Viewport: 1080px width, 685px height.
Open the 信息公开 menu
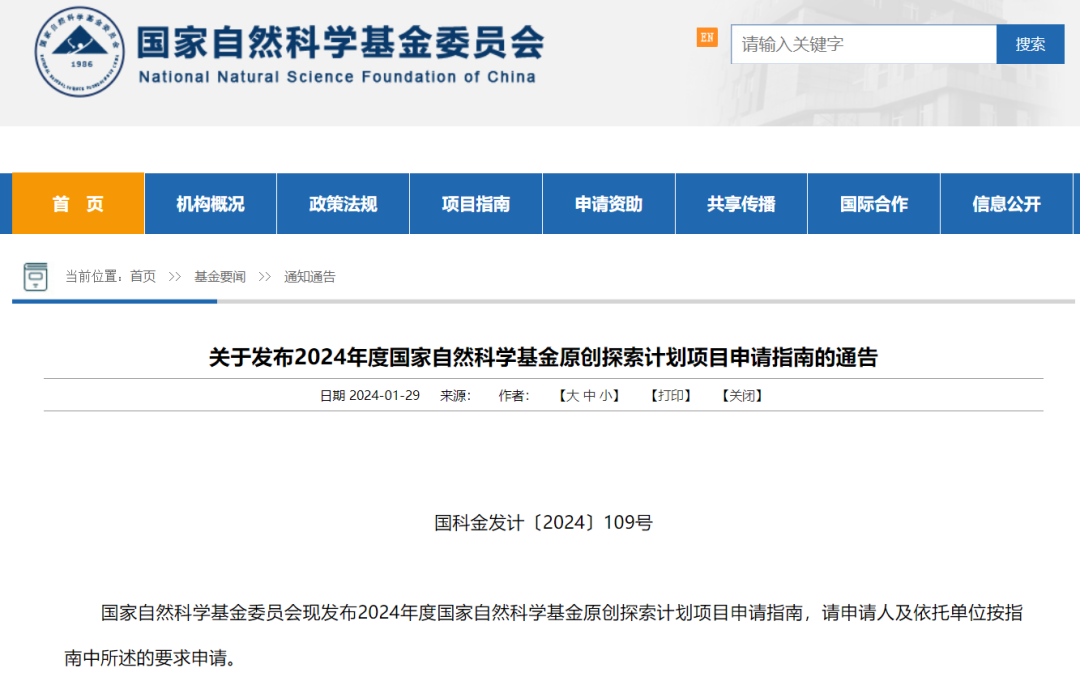point(1006,204)
